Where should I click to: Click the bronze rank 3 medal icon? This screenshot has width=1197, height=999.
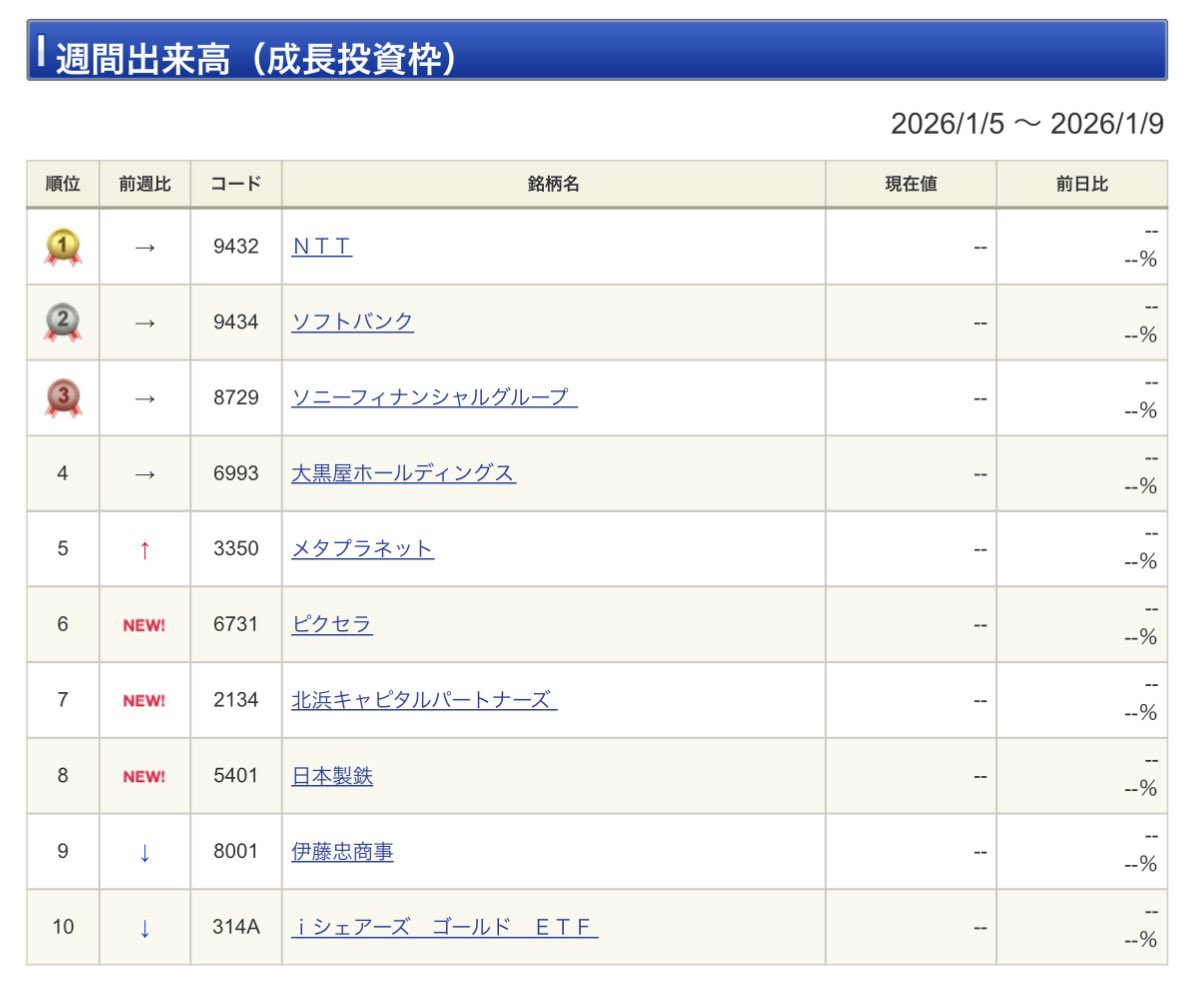click(x=63, y=398)
